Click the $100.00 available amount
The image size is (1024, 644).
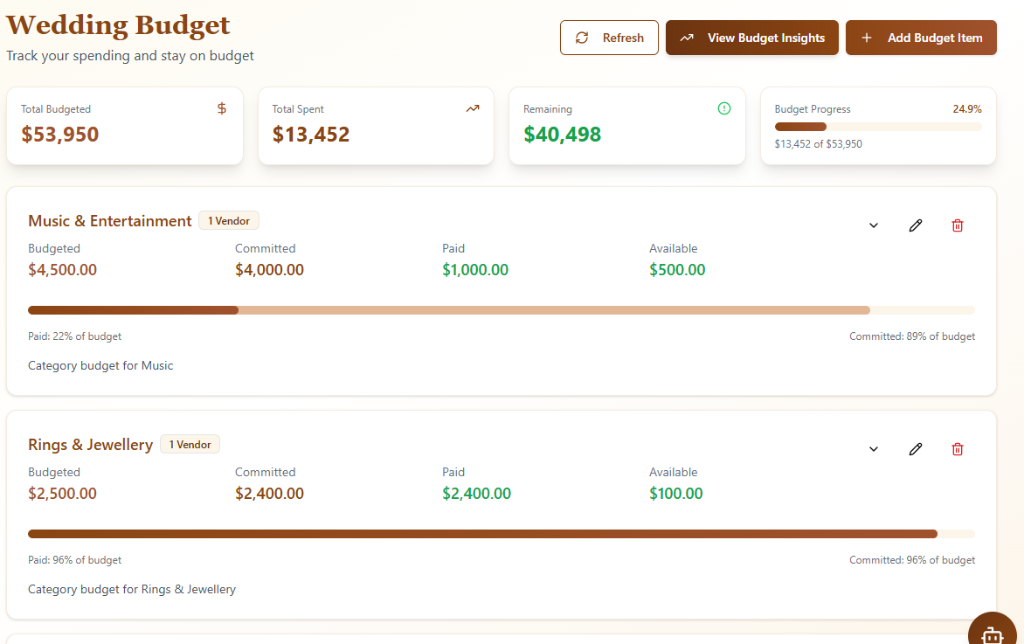[676, 494]
